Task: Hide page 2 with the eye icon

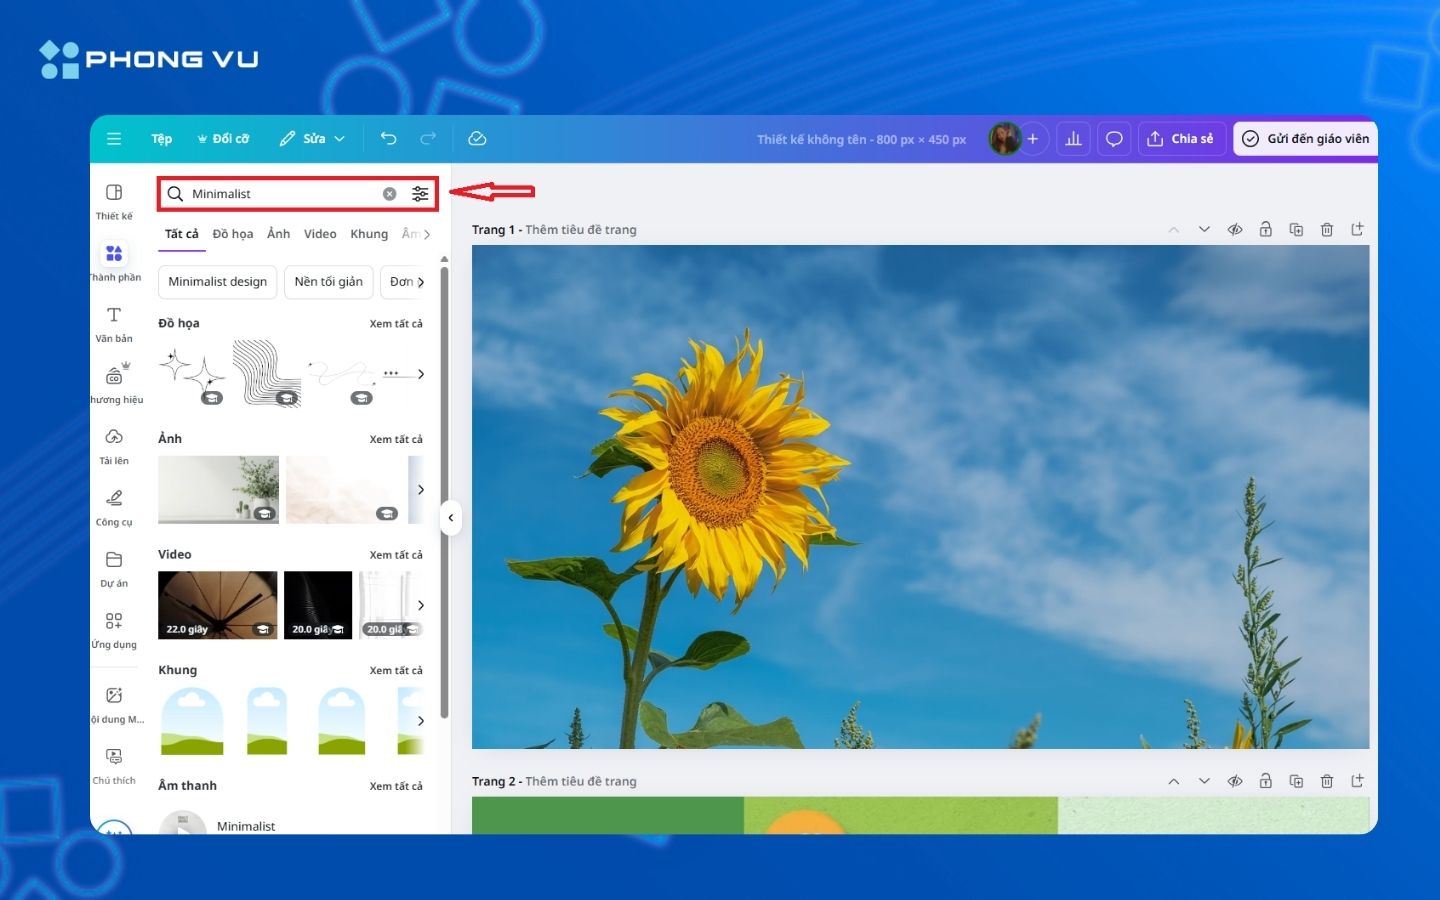Action: (1235, 782)
